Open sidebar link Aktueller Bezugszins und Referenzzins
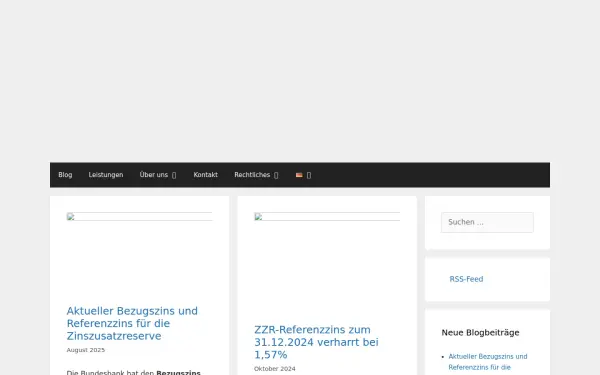 pyautogui.click(x=488, y=362)
